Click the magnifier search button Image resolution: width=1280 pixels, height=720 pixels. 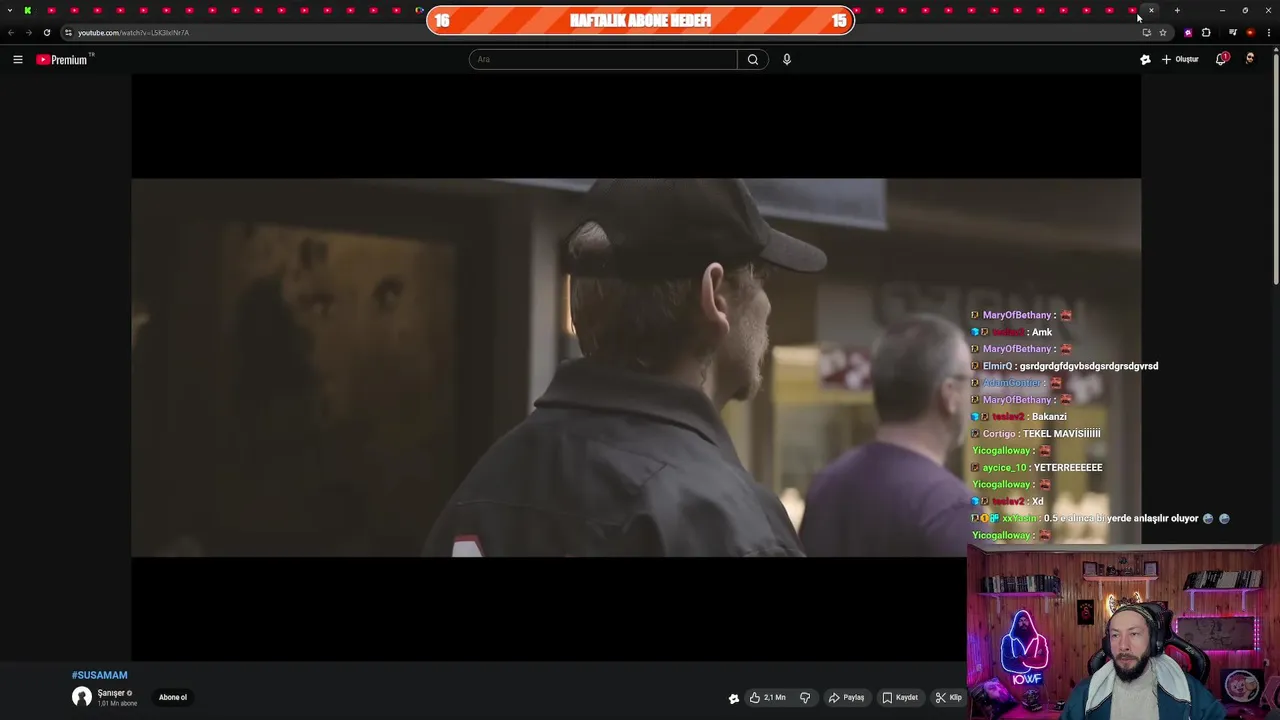[x=753, y=59]
